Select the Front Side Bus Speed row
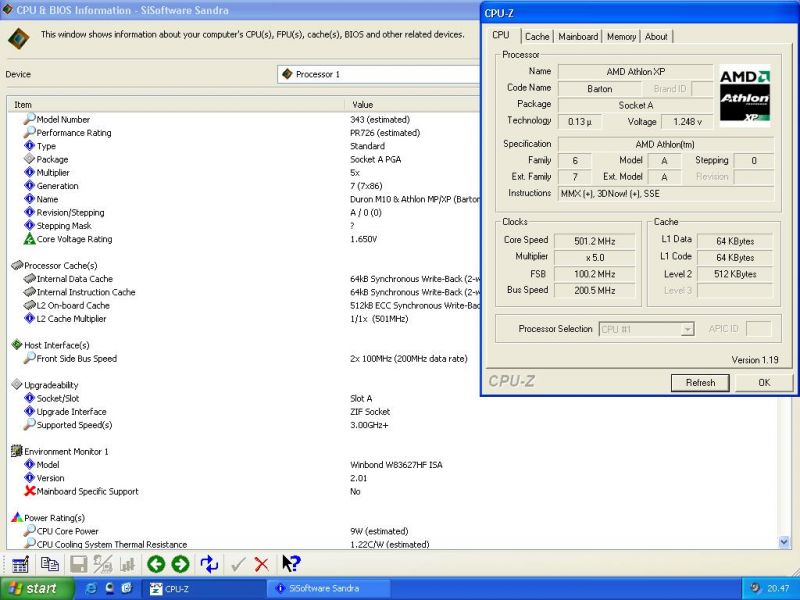Screen dimensions: 800x600 click(x=243, y=358)
